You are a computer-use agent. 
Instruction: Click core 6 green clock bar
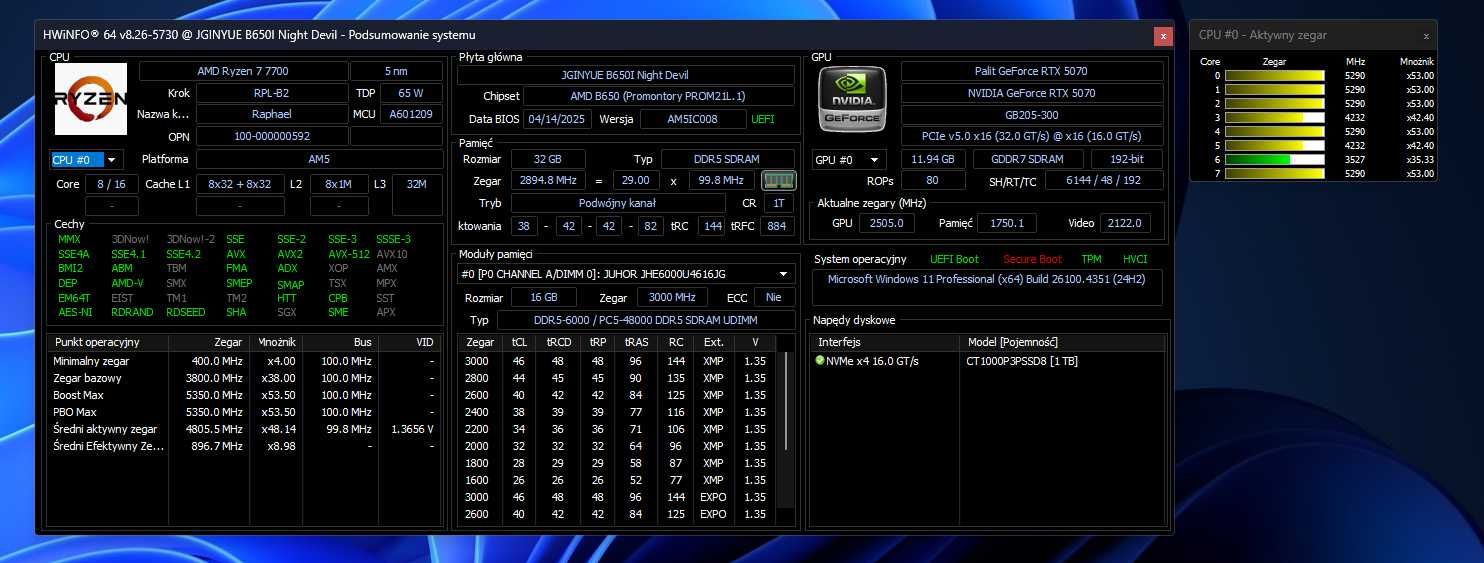1274,159
